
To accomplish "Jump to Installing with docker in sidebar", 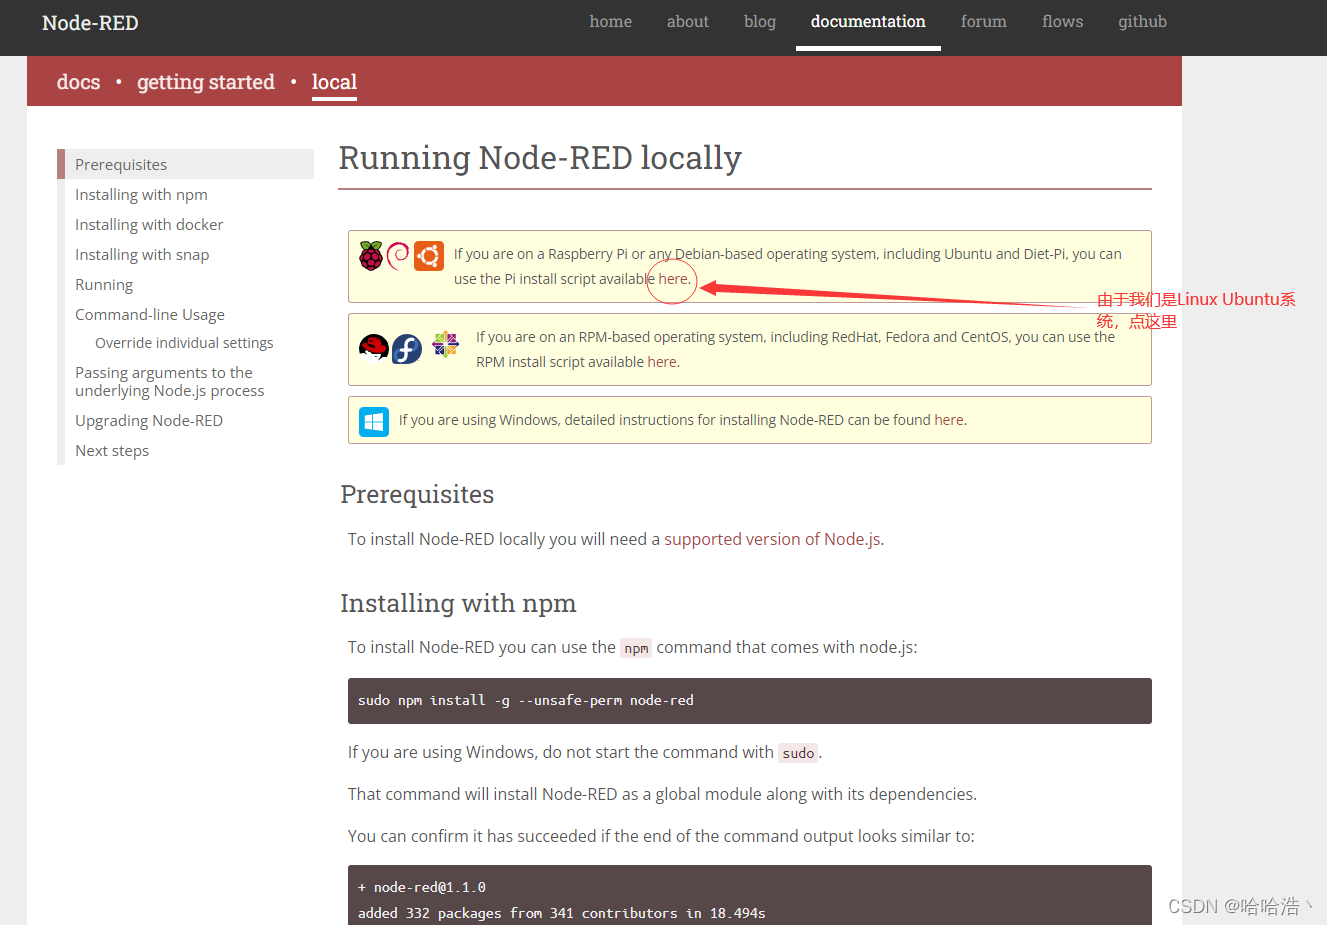I will click(149, 224).
